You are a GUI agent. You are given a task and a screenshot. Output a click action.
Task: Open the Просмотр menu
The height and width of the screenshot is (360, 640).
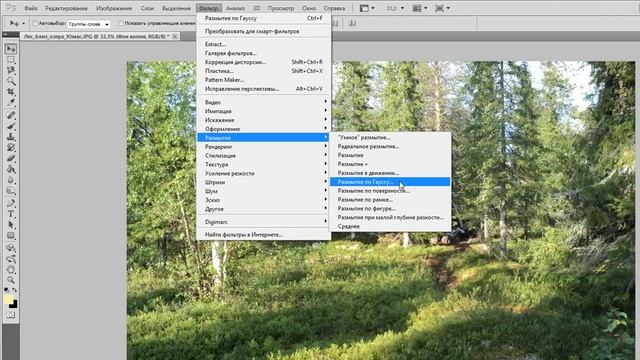(281, 8)
